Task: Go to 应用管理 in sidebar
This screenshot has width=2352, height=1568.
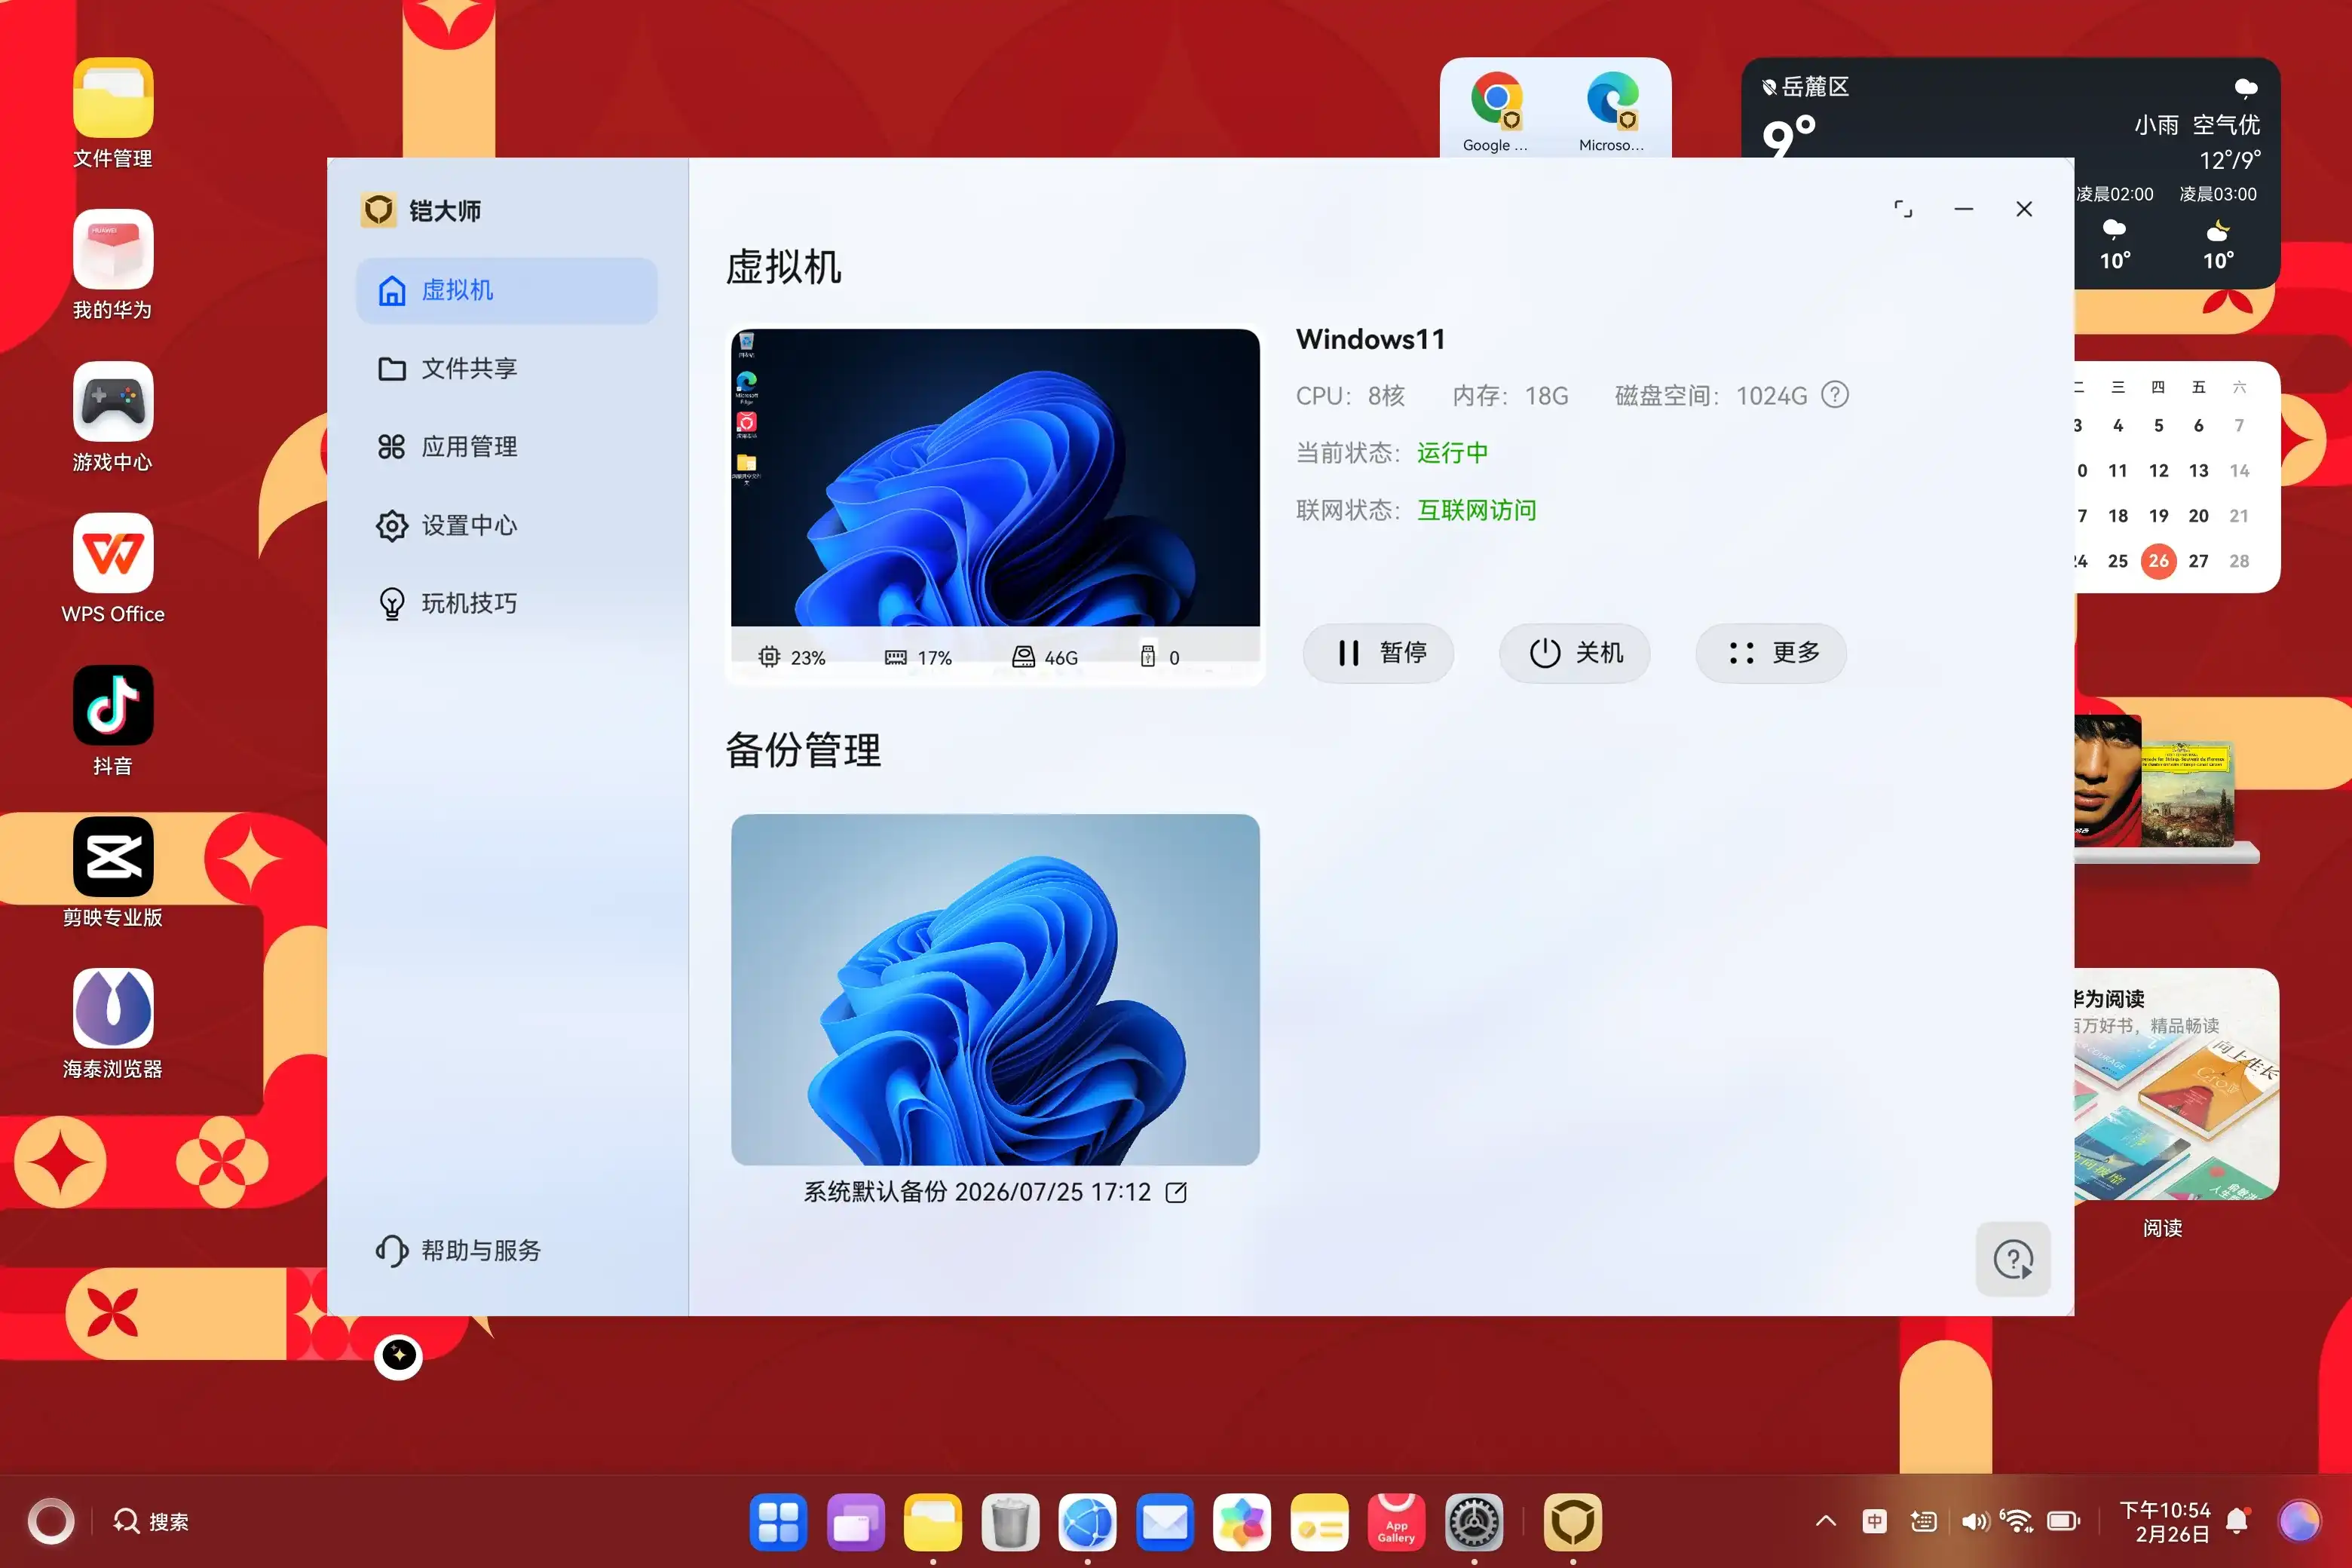Action: coord(507,447)
